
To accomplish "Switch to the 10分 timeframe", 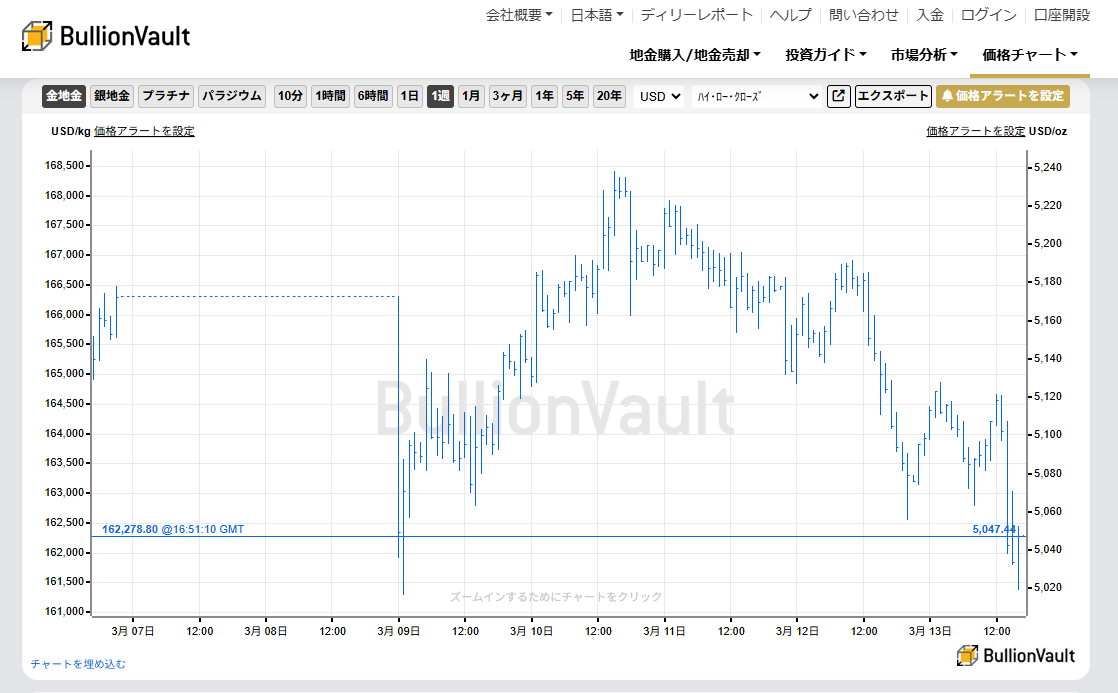I will 289,96.
